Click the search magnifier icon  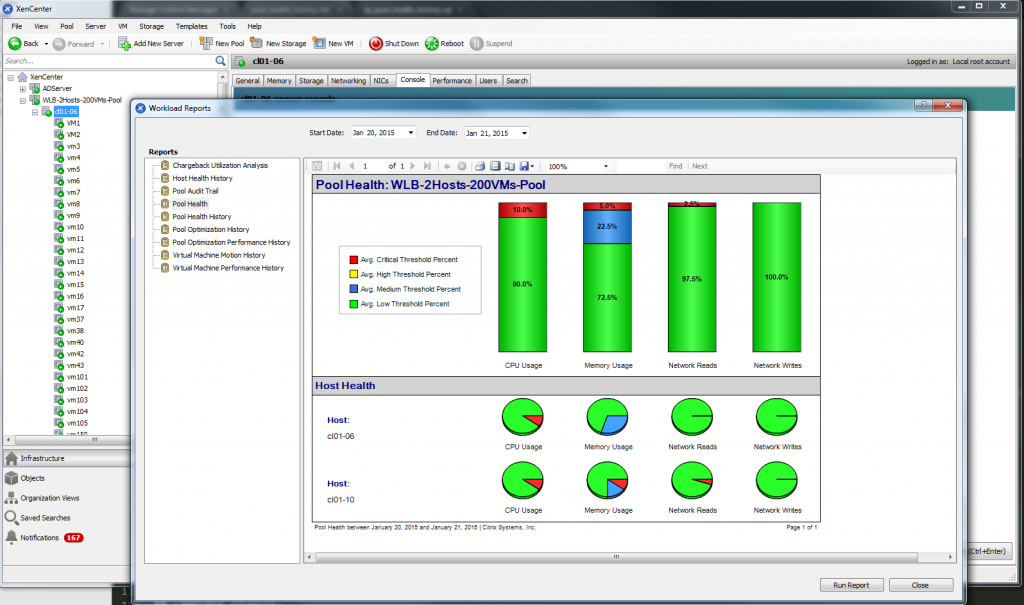[221, 61]
